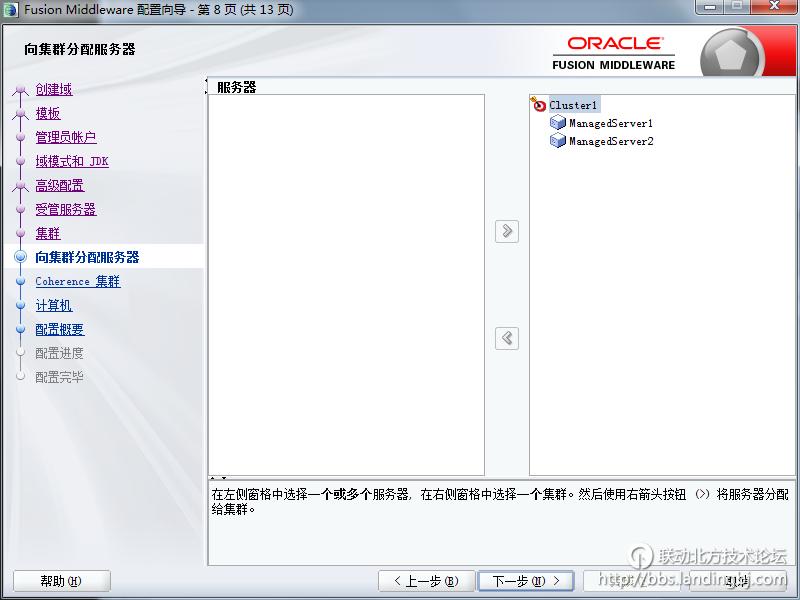Navigate to 域模式和 JDK step

(72, 161)
